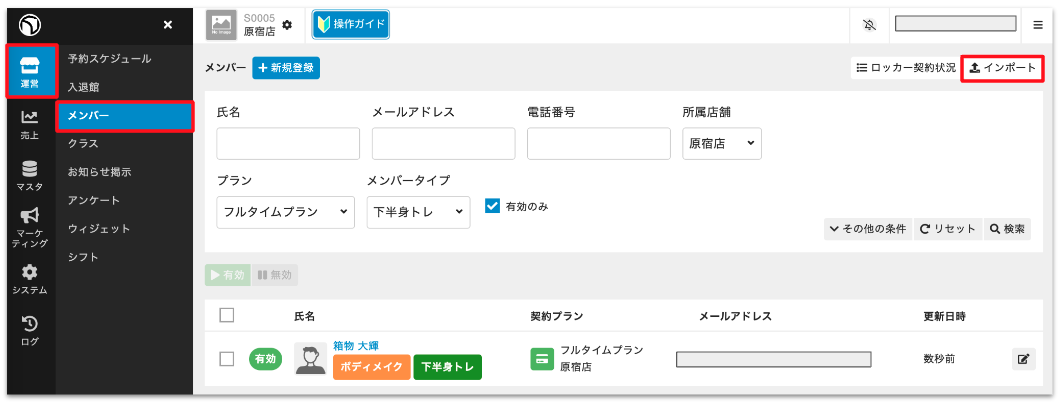
Task: Click the 氏名 search input field
Action: click(x=288, y=144)
